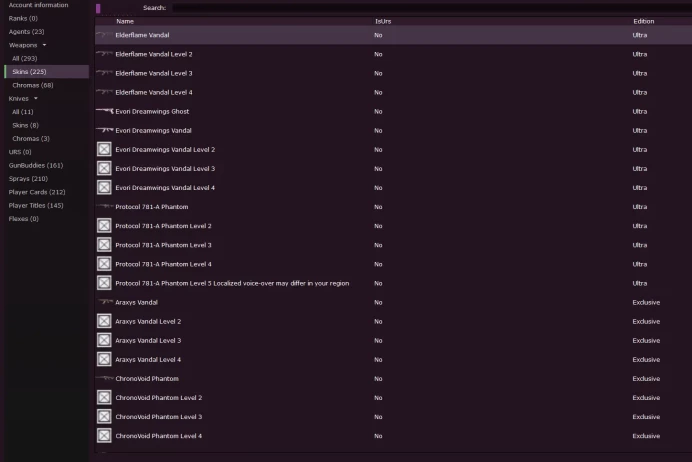Click the placeholder icon for Protocol 781-A Phantom Level 2
692x462 pixels.
[104, 225]
